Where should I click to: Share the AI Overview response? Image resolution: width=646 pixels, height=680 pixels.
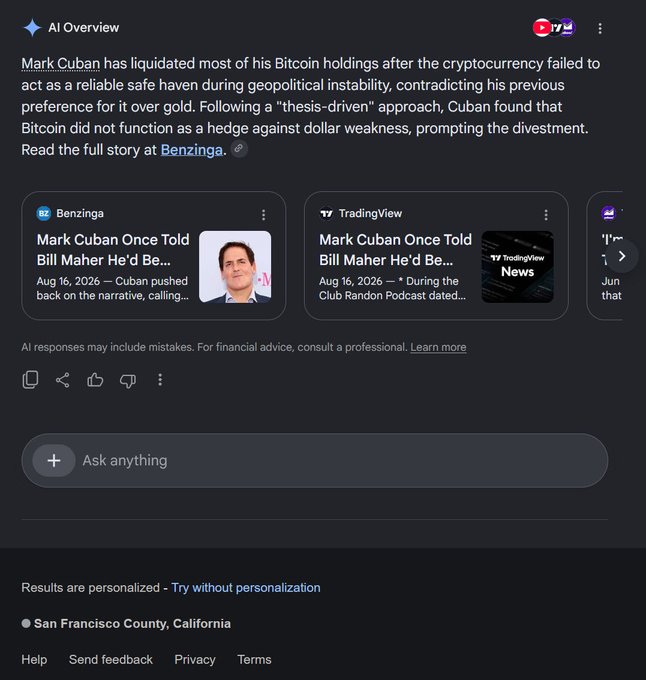62,380
